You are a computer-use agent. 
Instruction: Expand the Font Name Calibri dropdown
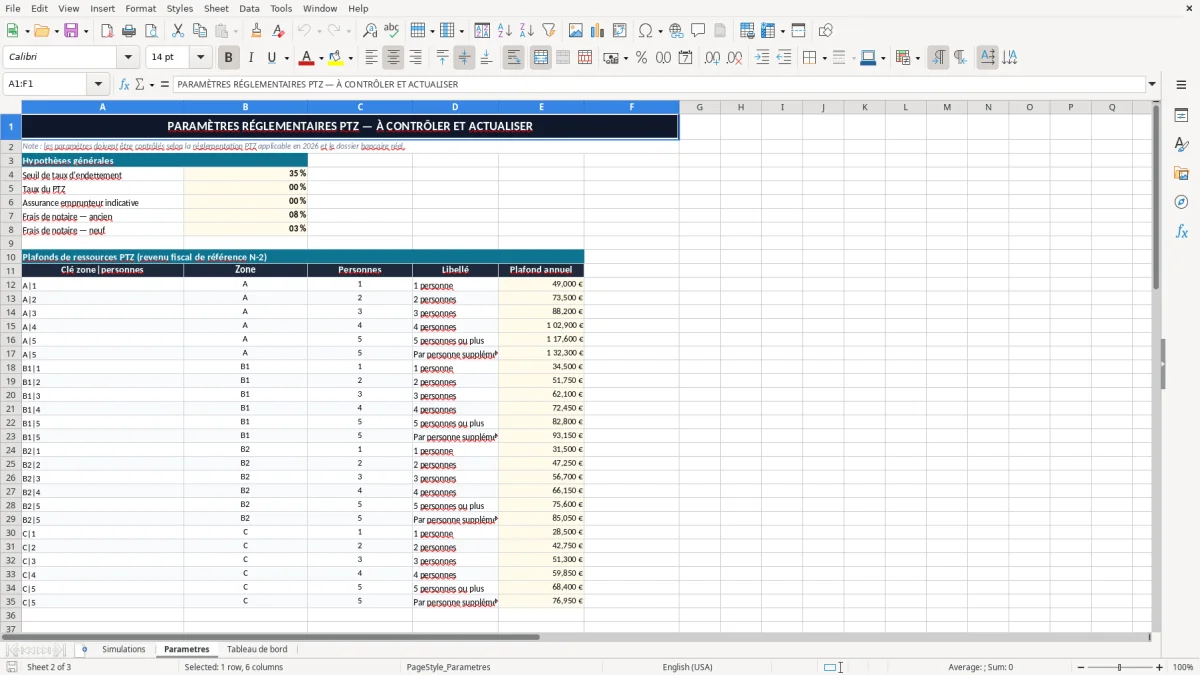point(128,58)
